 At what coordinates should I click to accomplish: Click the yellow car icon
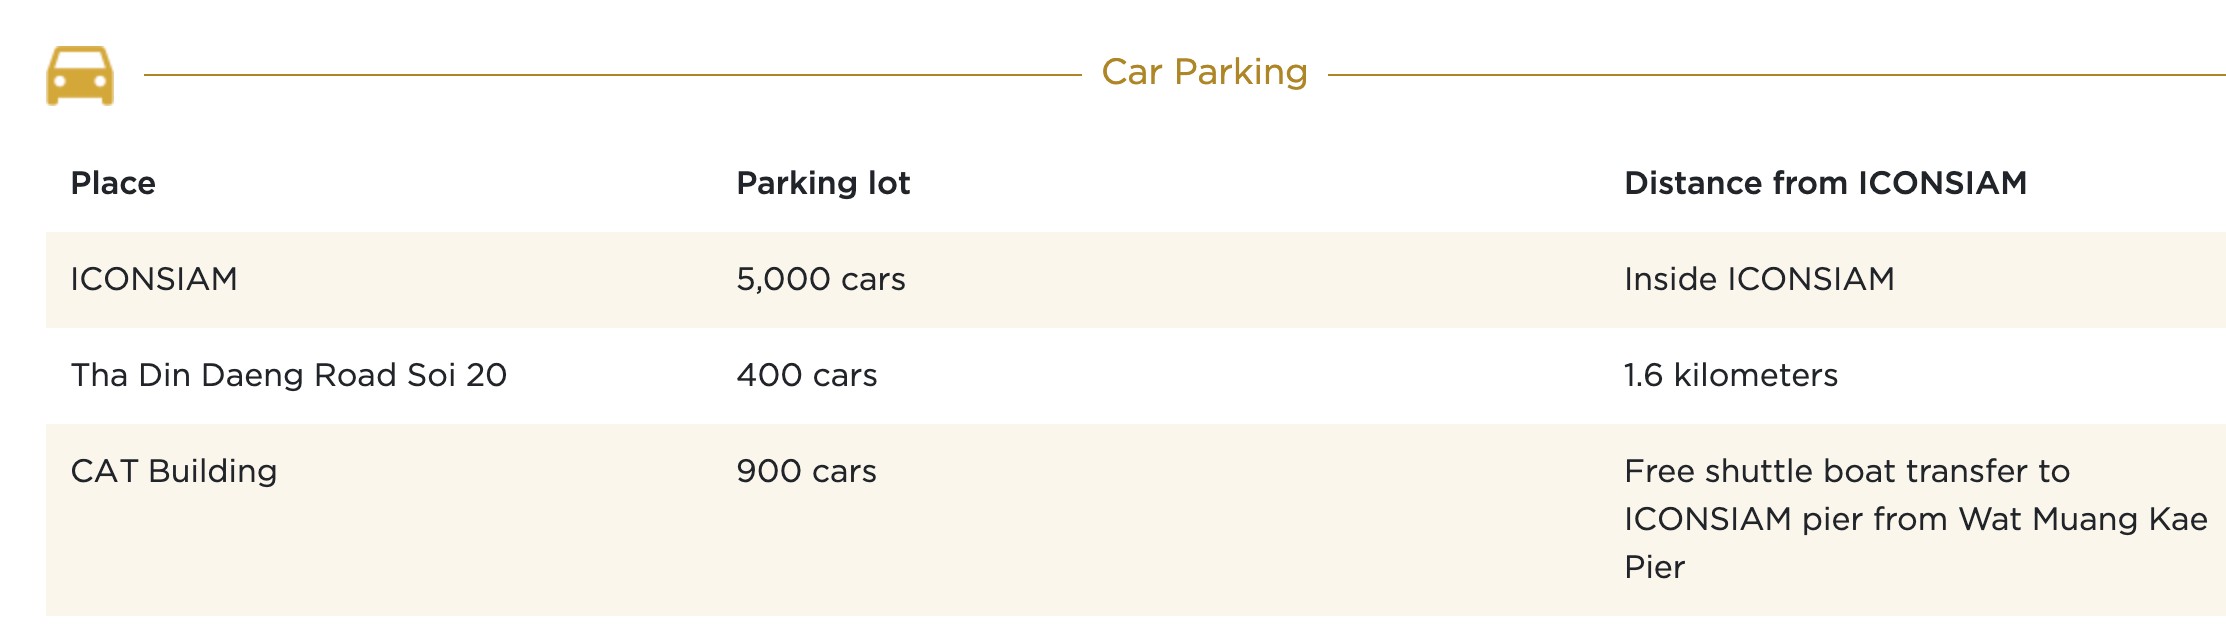(x=80, y=75)
